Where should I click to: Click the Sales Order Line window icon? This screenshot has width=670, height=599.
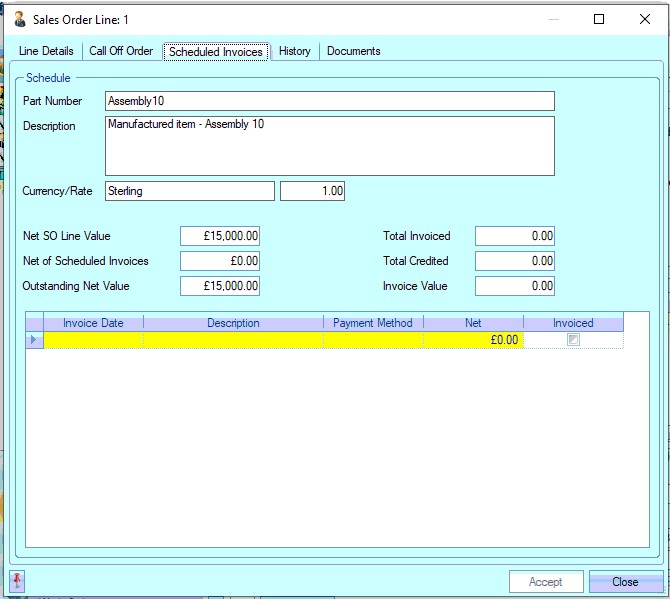click(x=19, y=19)
